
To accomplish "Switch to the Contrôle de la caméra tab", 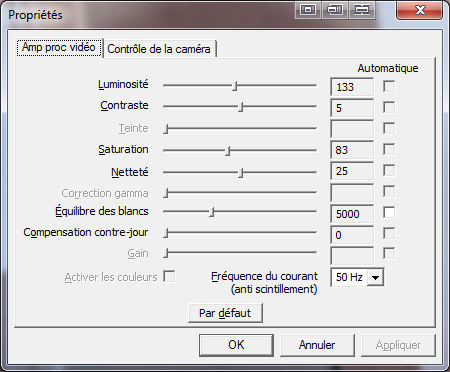I will pyautogui.click(x=159, y=49).
